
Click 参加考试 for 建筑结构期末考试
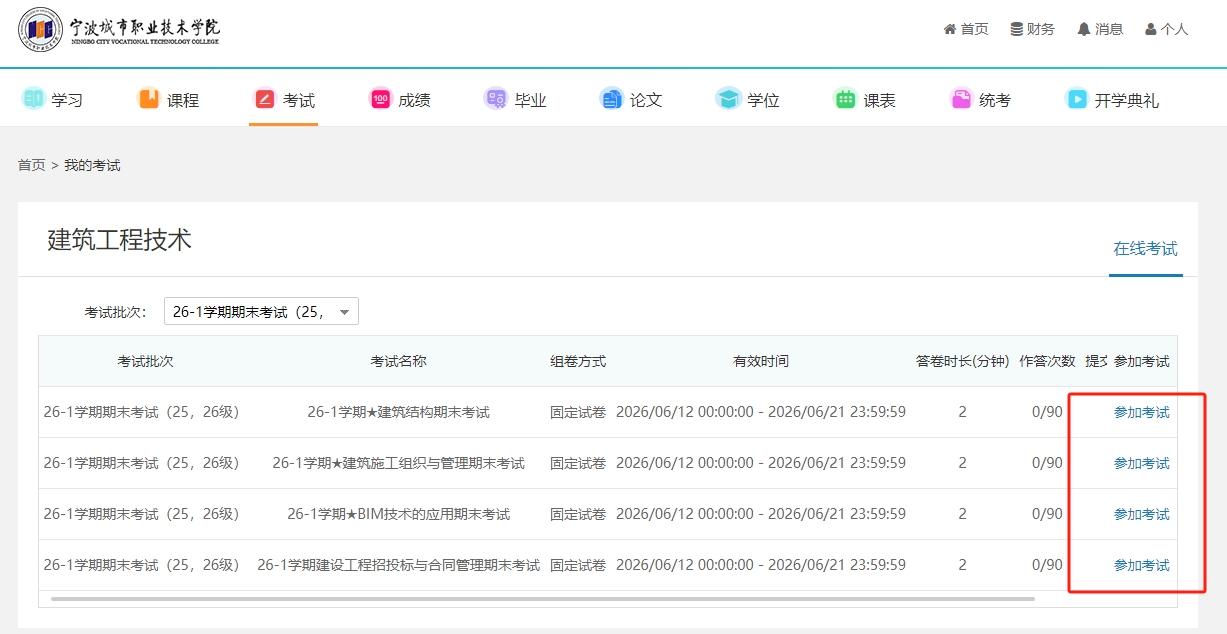(1141, 412)
